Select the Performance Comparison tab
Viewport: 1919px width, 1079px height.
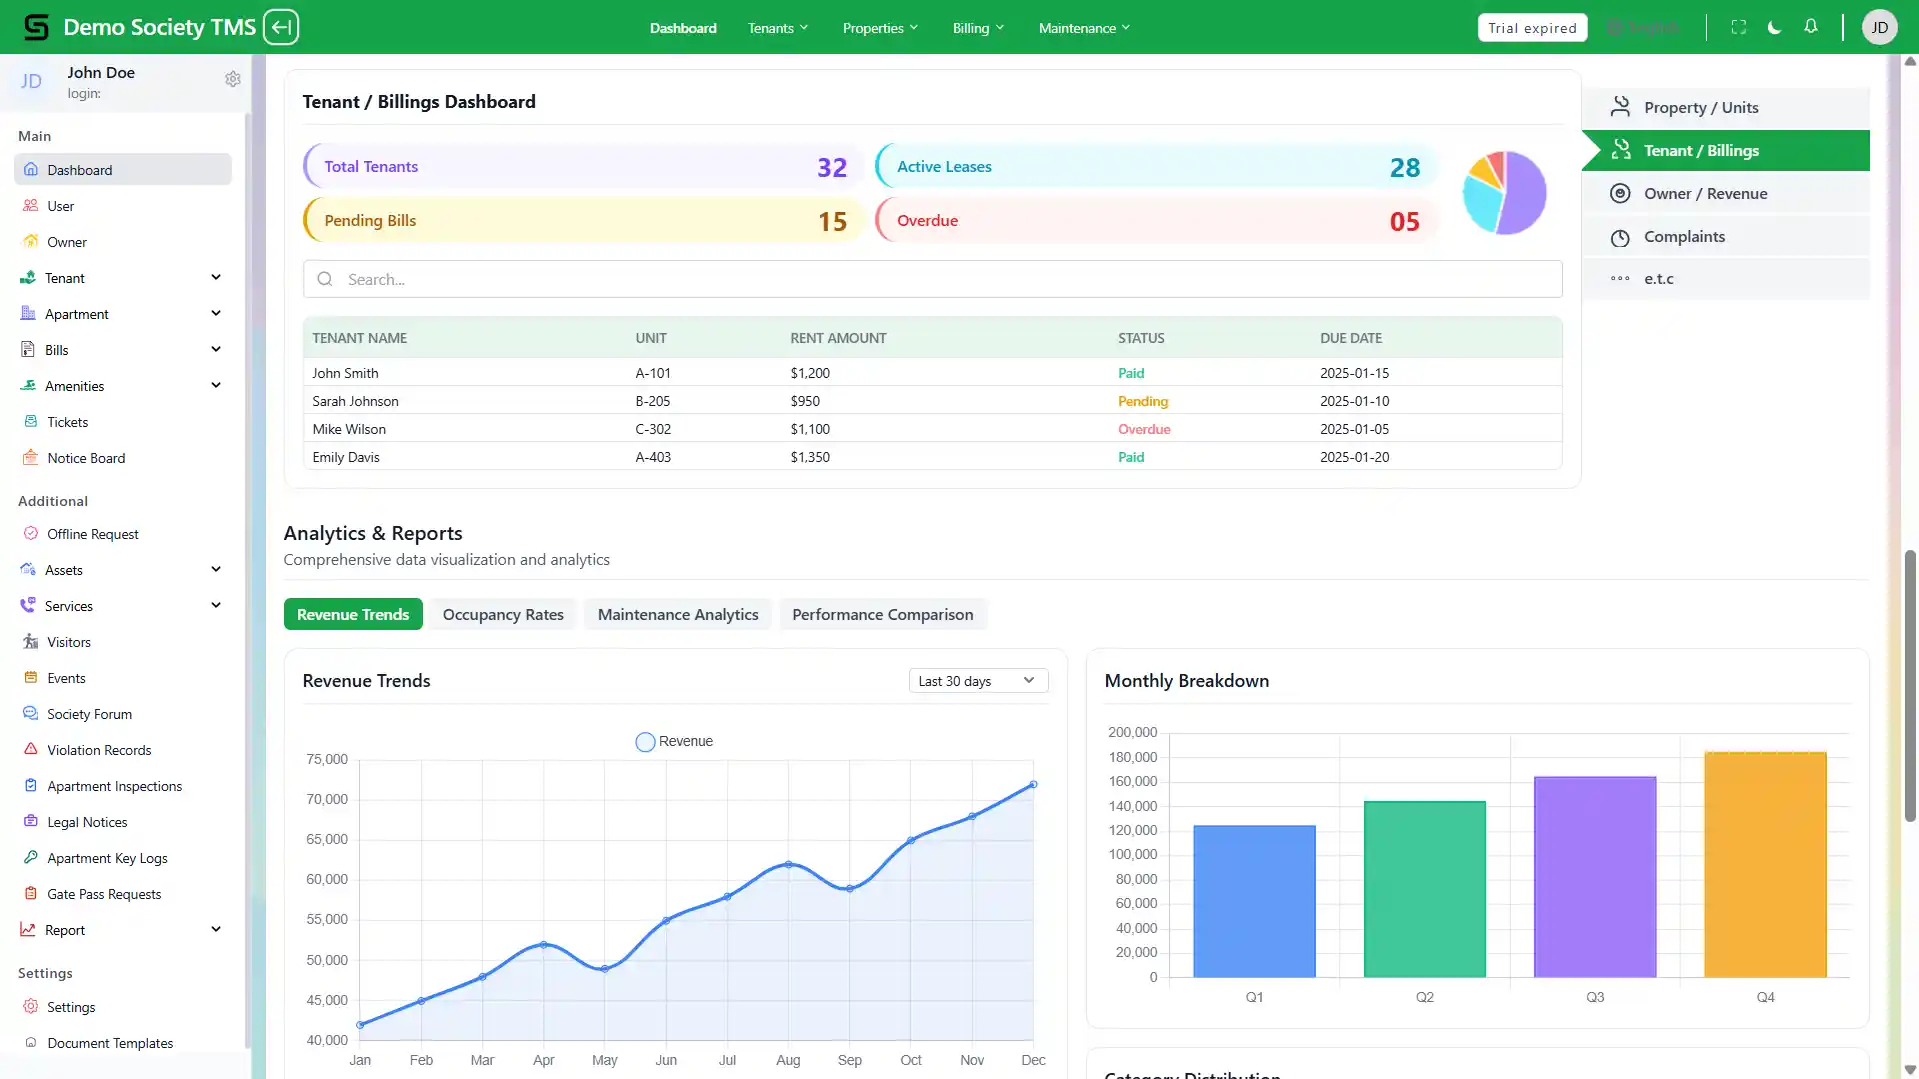(882, 614)
